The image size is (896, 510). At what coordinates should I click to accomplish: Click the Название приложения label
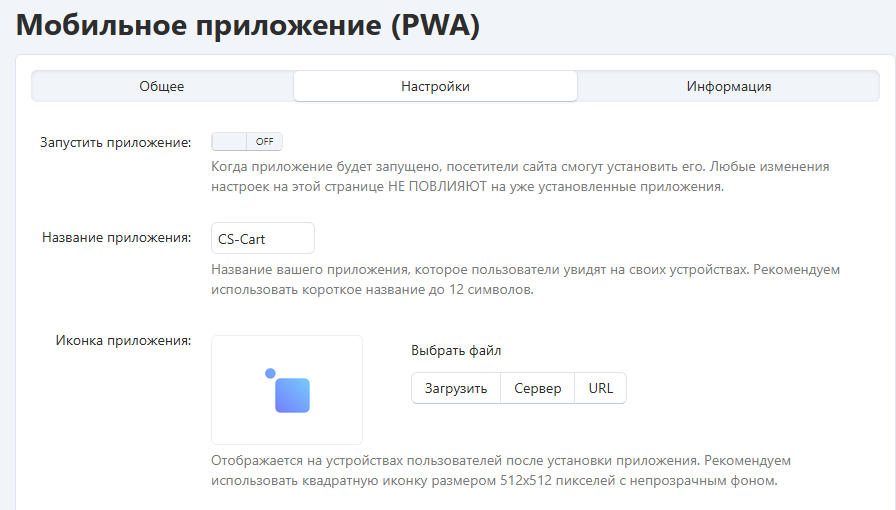coord(116,238)
